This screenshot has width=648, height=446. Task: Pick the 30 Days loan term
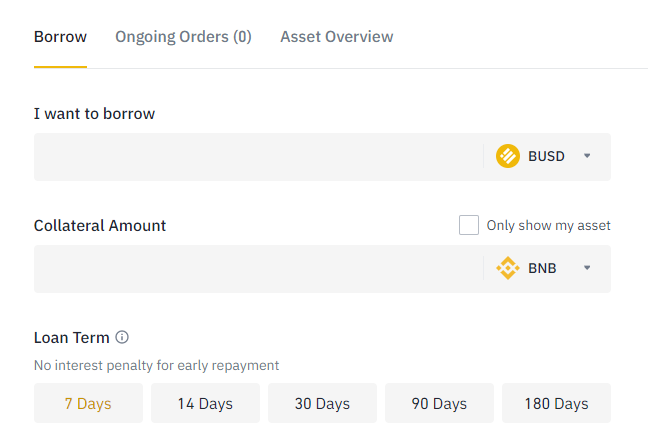tap(322, 404)
